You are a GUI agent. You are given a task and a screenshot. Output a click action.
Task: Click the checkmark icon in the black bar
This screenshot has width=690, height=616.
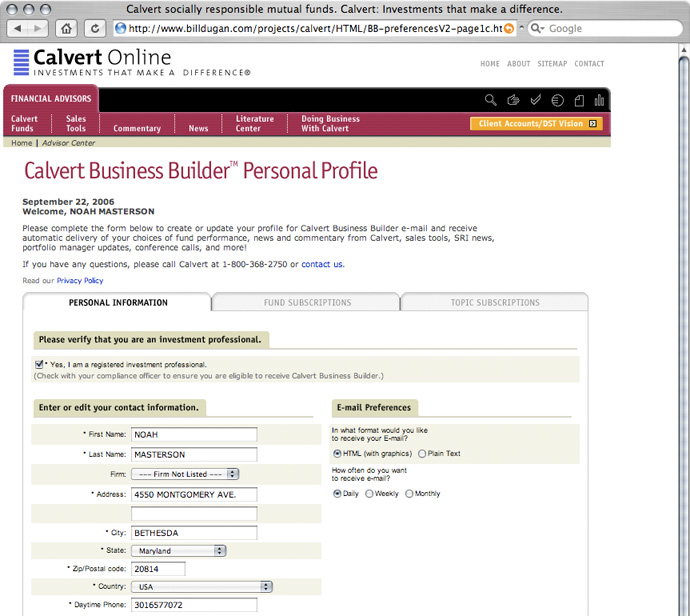click(536, 100)
